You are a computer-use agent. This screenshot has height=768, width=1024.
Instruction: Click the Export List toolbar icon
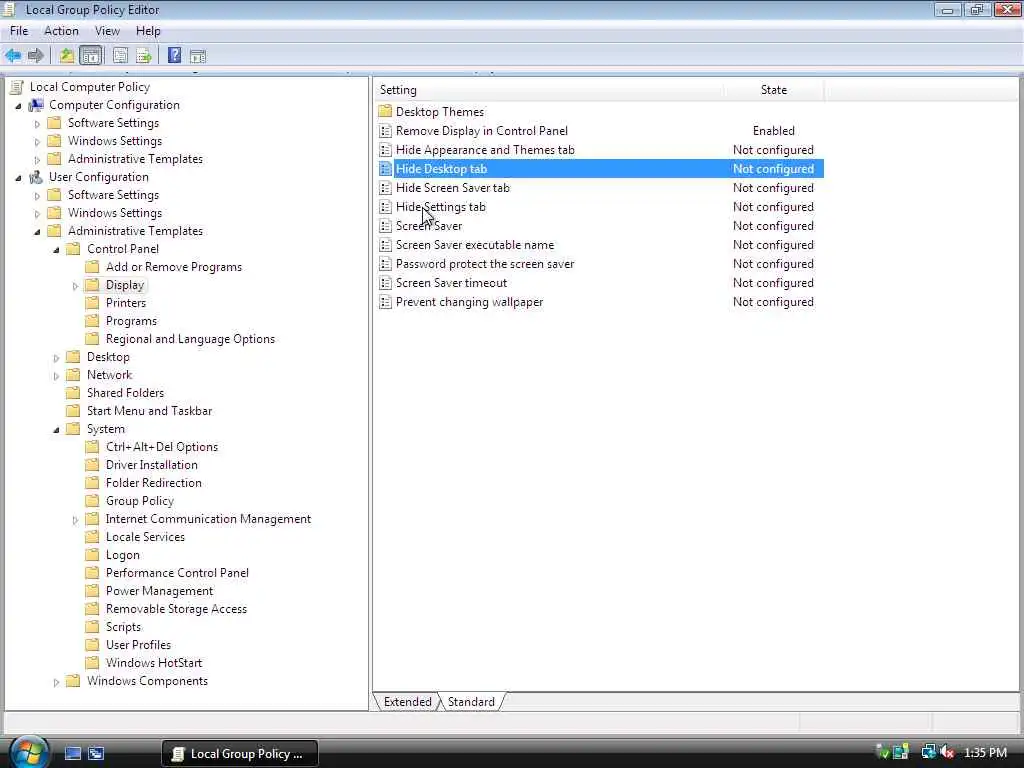(144, 56)
